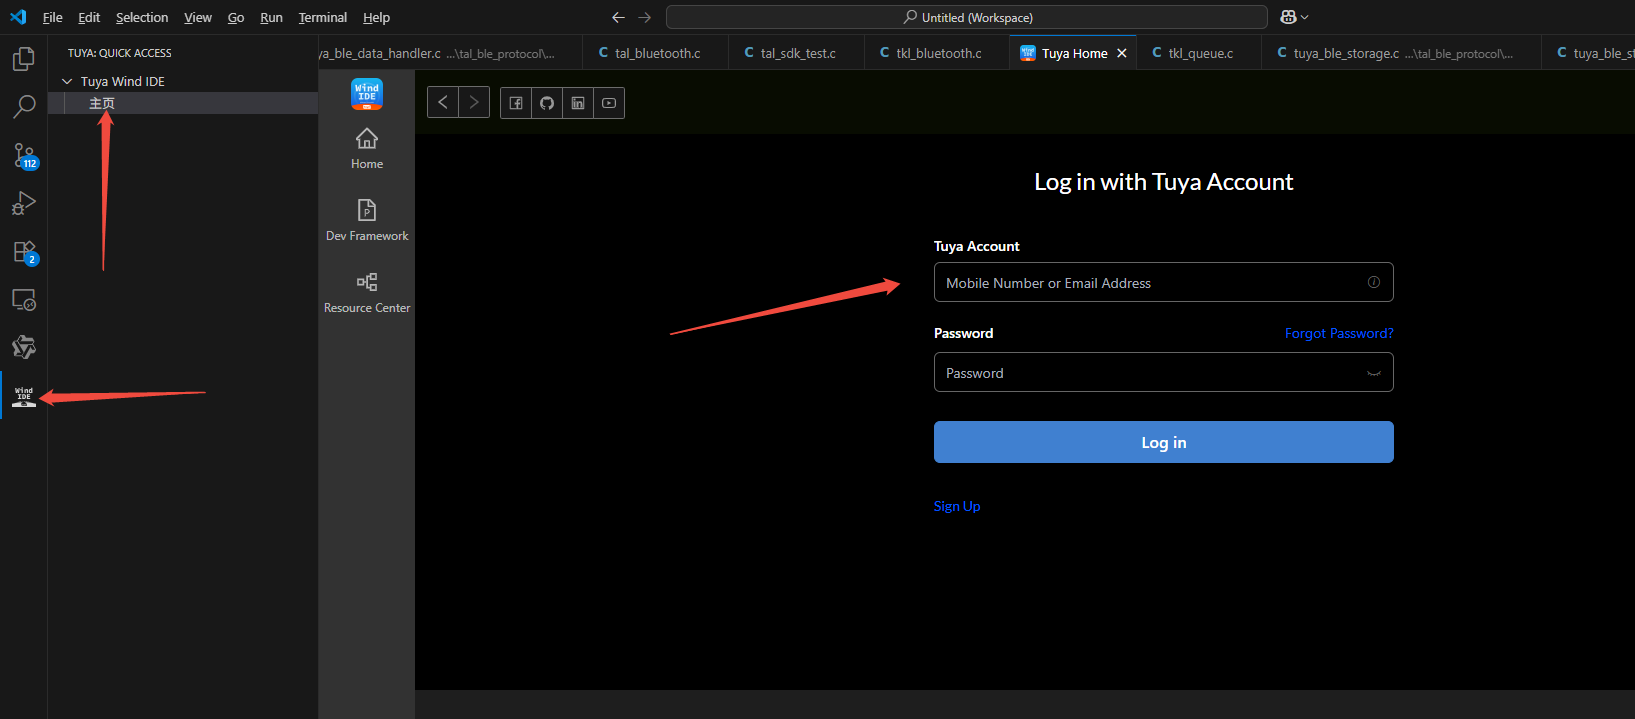Click the Untitled (Workspace) command center search
The image size is (1635, 719).
(967, 17)
